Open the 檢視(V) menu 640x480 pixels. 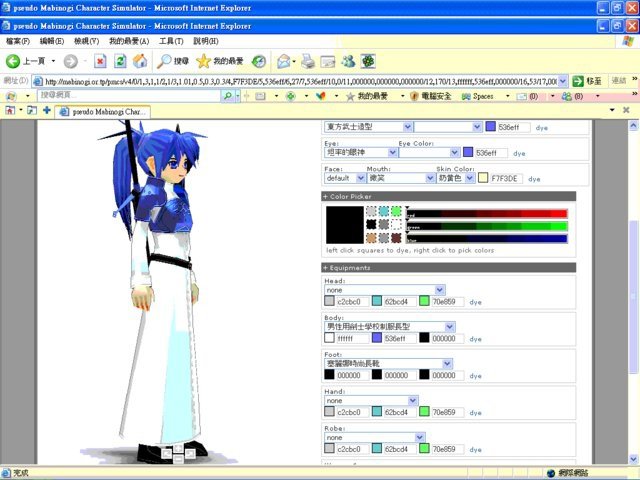[86, 41]
